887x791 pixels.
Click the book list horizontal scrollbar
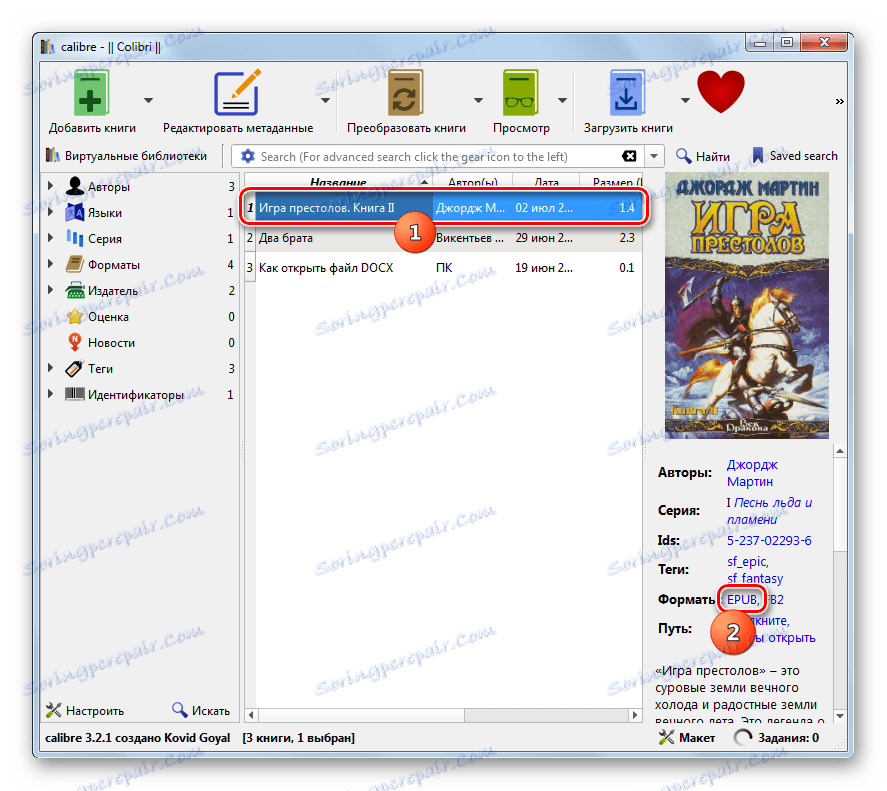tap(362, 715)
